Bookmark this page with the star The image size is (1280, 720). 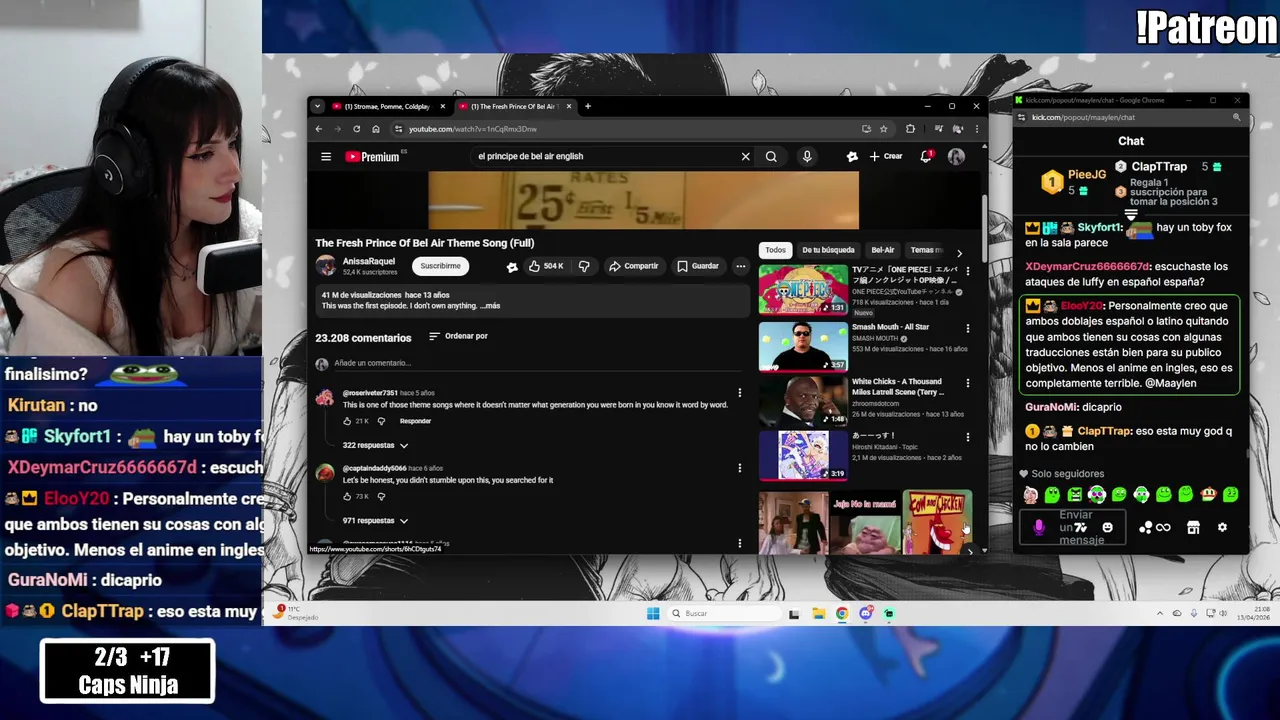883,129
